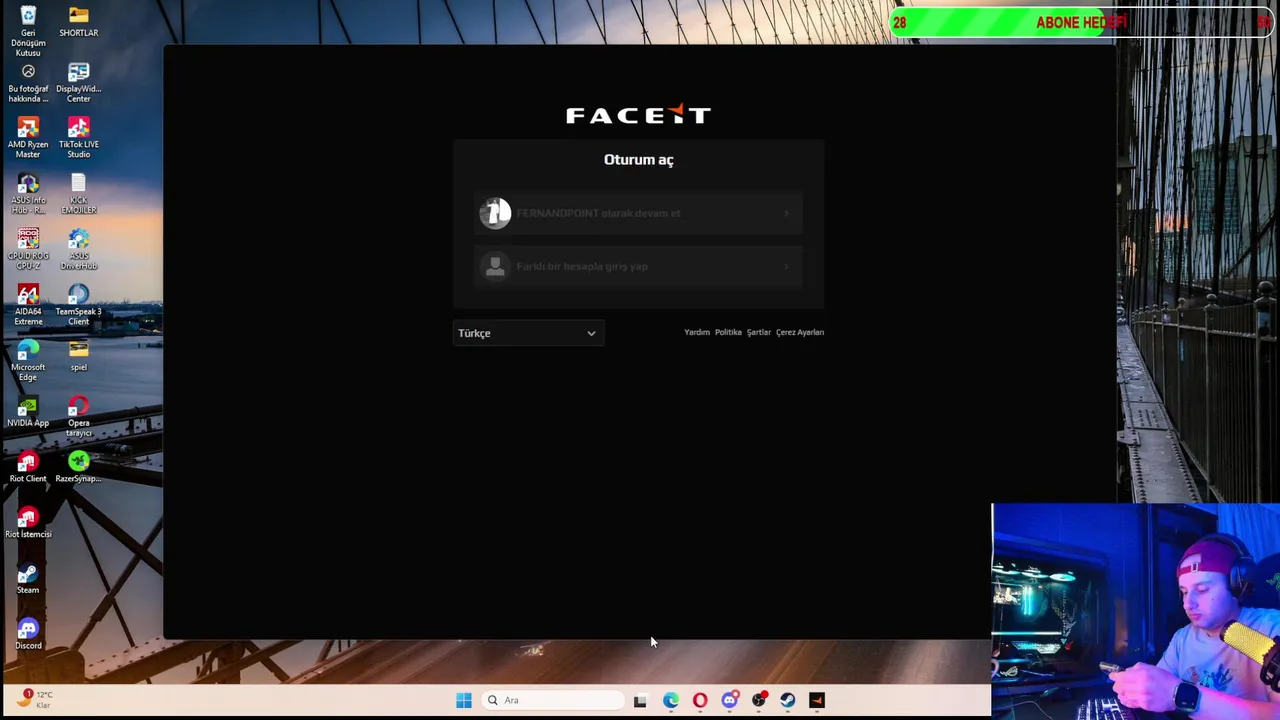Open the Şartlar terms link
This screenshot has width=1280, height=720.
[759, 332]
